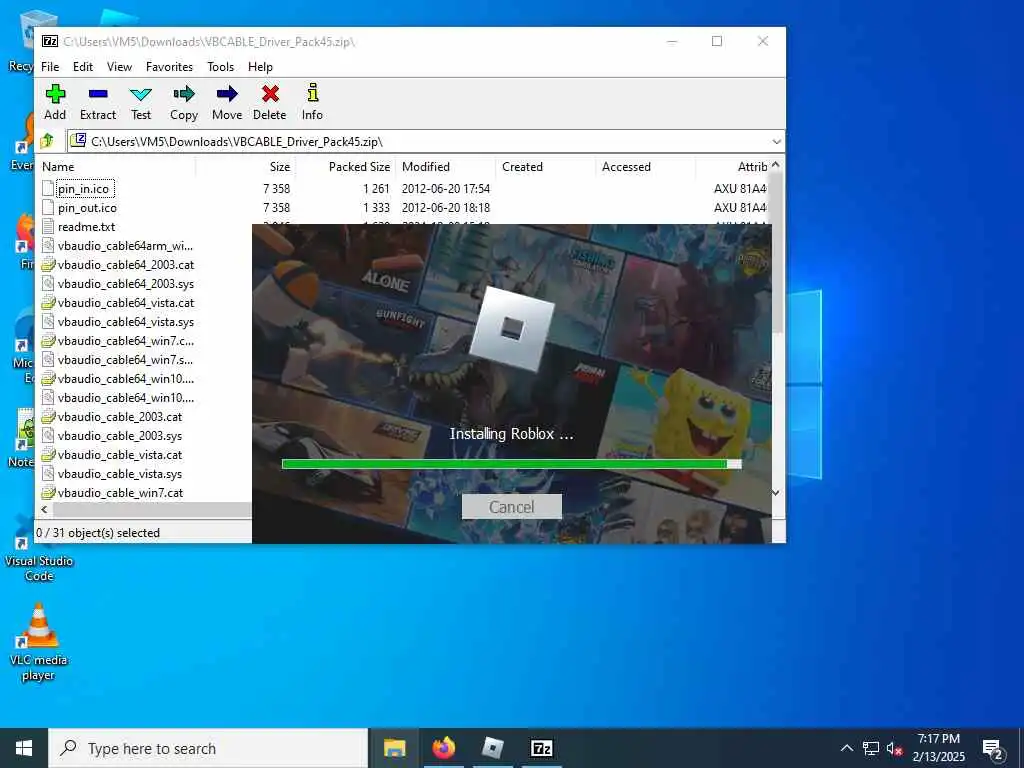Sort by Accessed column header
This screenshot has height=768, width=1024.
point(645,167)
